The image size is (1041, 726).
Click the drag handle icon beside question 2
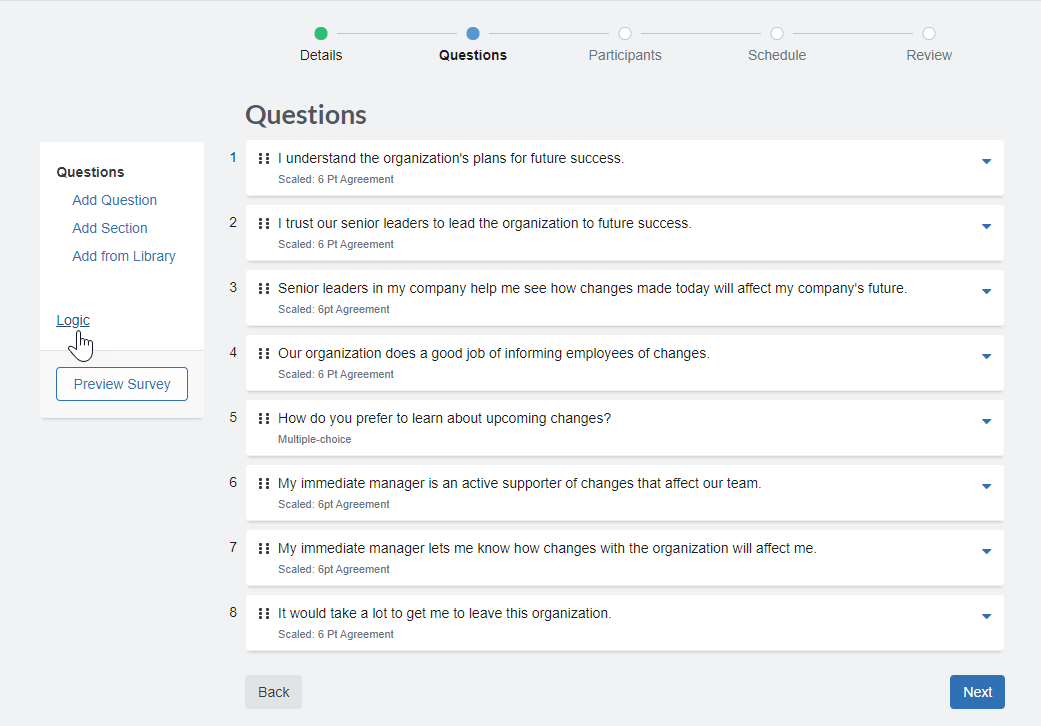click(263, 224)
